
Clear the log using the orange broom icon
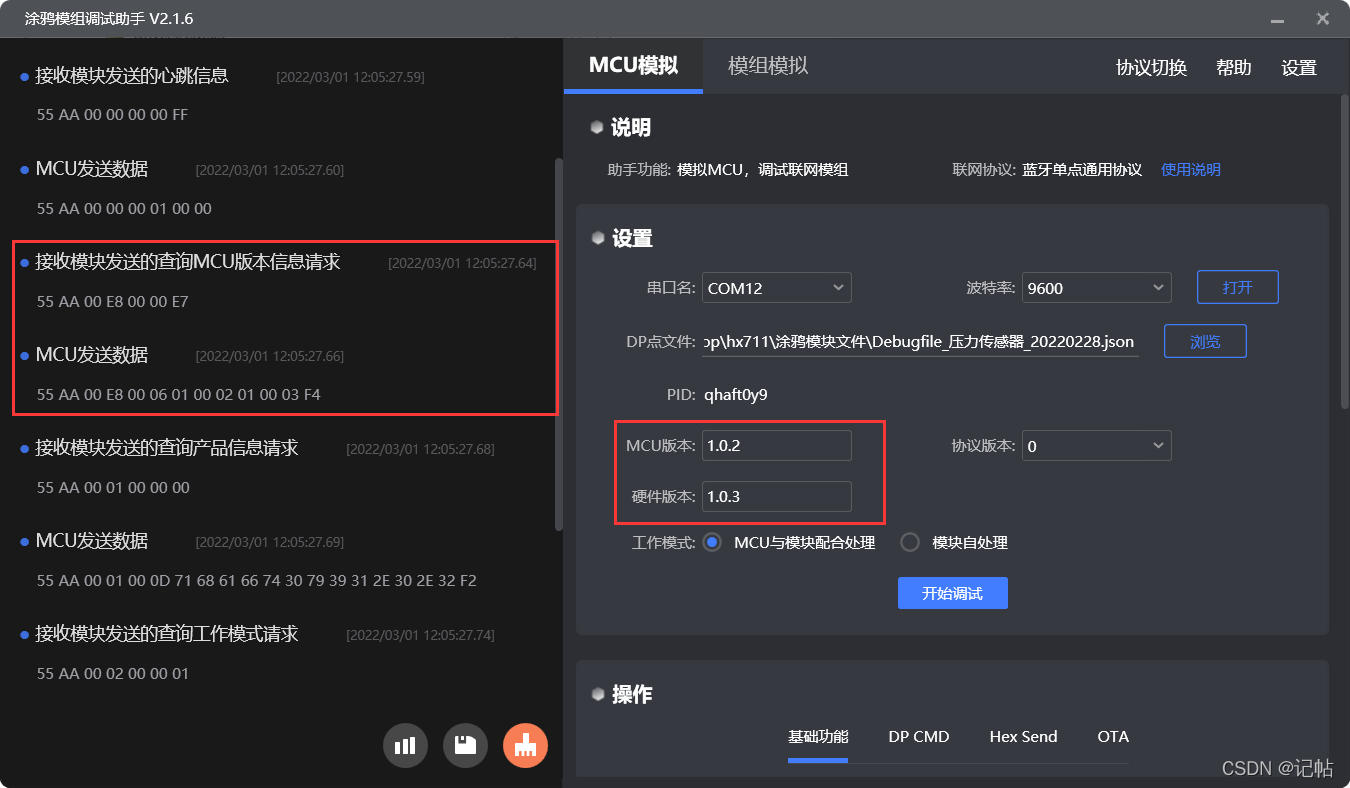point(525,744)
